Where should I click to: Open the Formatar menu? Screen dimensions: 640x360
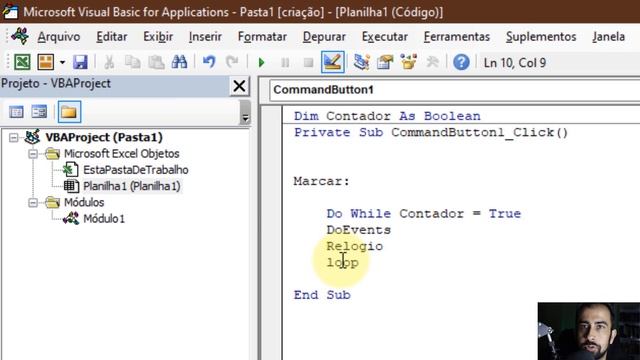point(262,37)
